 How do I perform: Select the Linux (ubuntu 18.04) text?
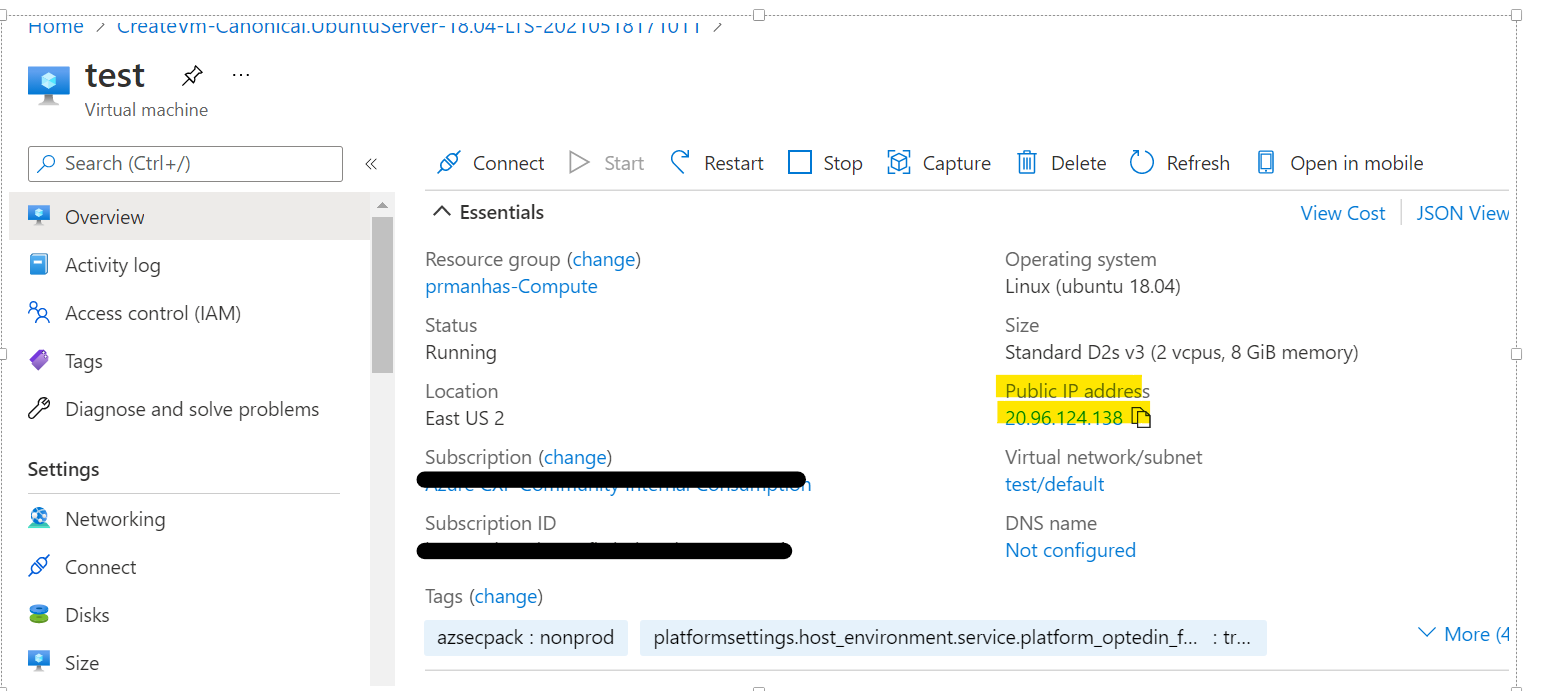[1093, 286]
